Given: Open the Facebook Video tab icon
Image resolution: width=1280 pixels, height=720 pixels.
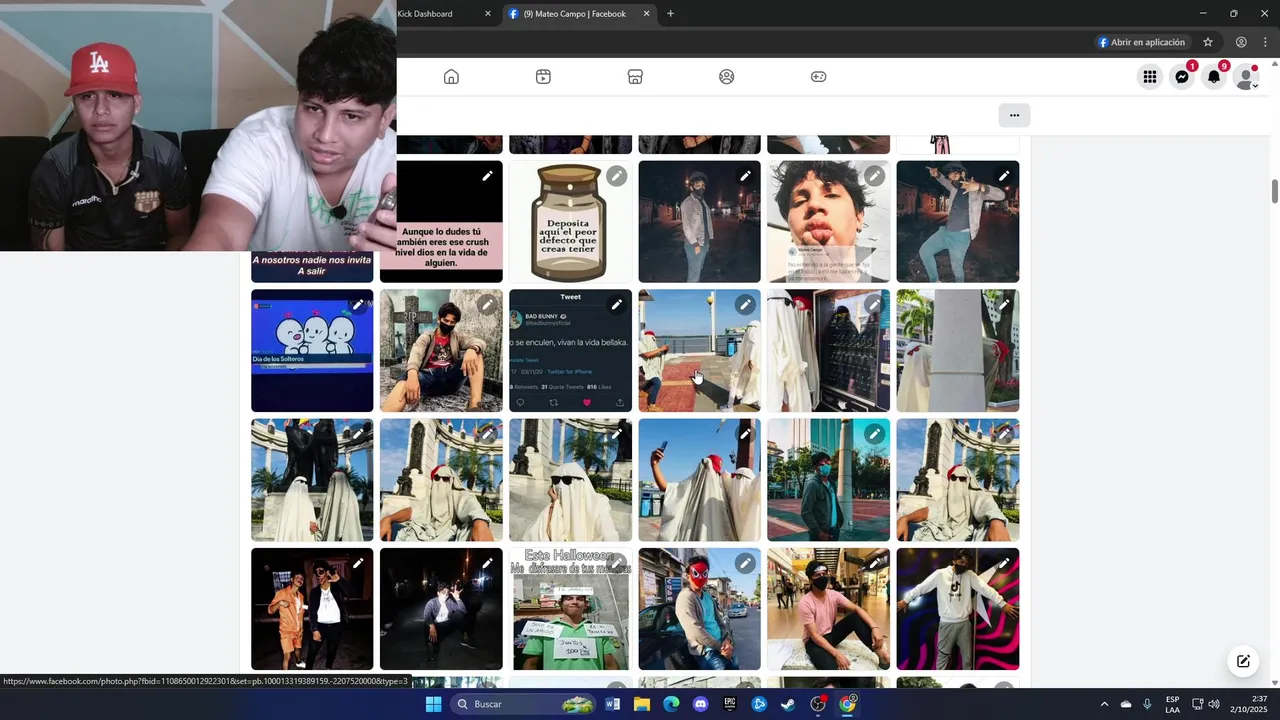Looking at the screenshot, I should (543, 77).
